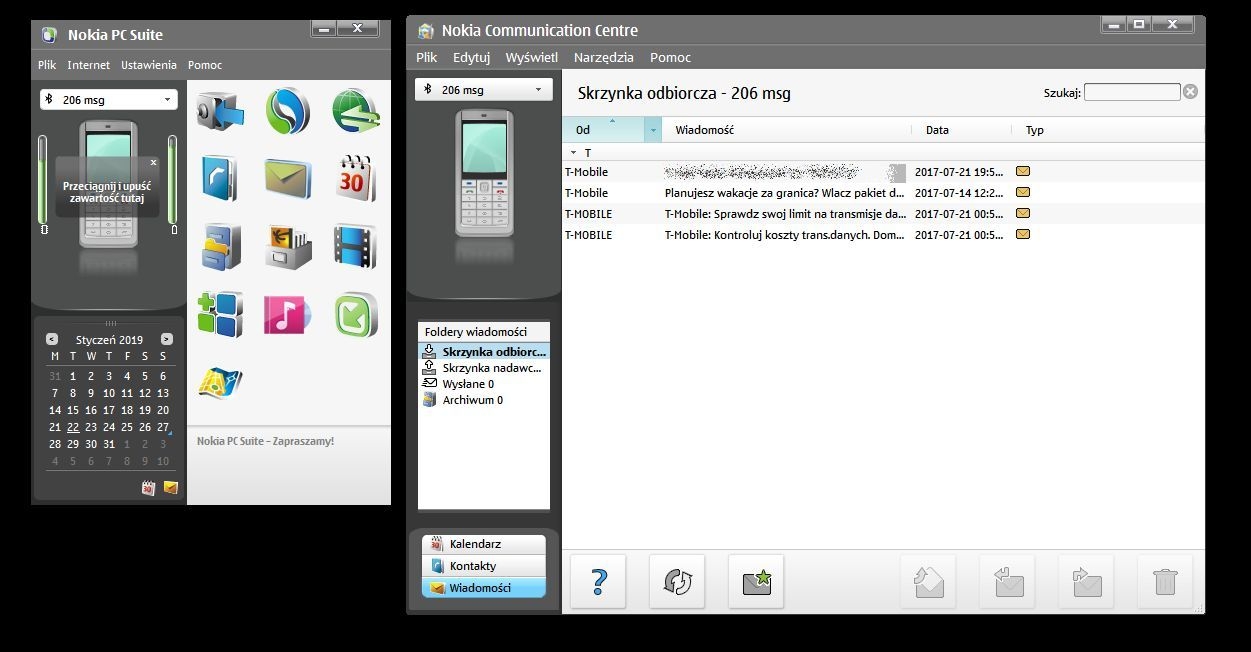
Task: Open Plik menu in Communication Centre
Action: click(427, 57)
